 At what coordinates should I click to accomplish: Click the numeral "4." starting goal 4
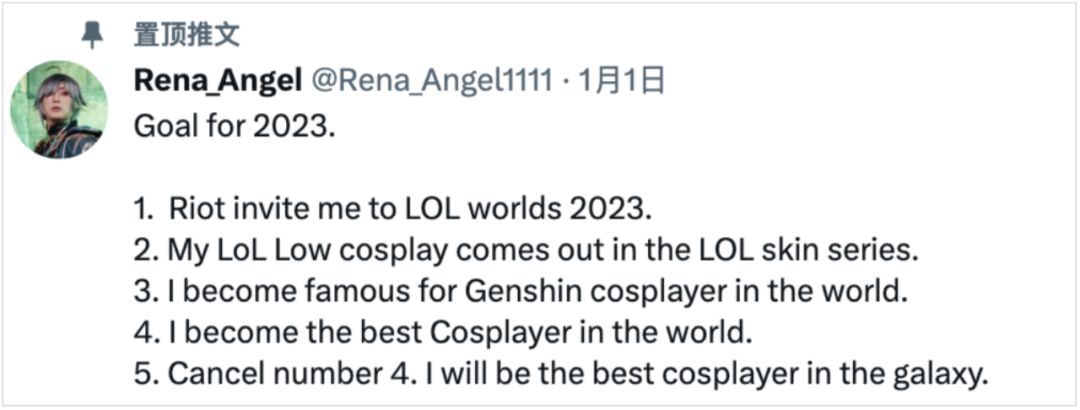click(x=144, y=333)
